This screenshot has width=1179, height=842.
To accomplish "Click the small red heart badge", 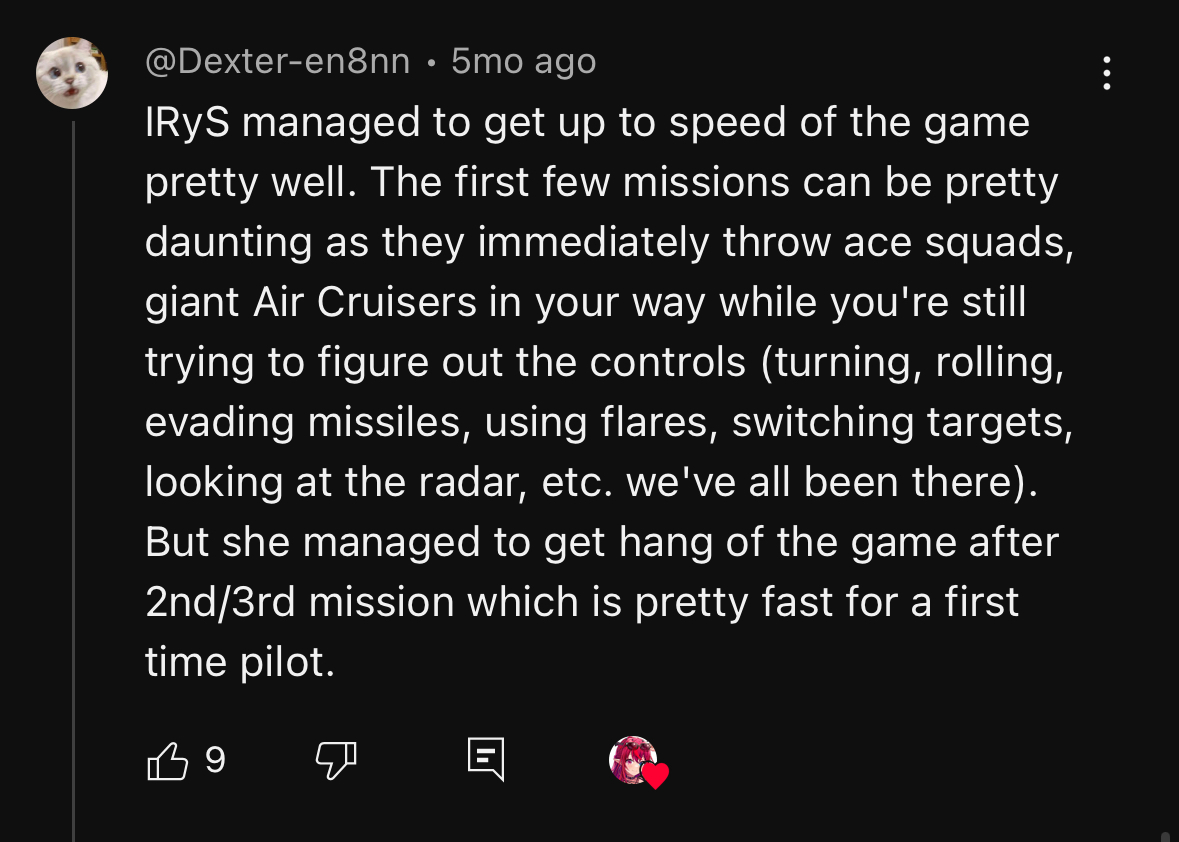I will 655,776.
